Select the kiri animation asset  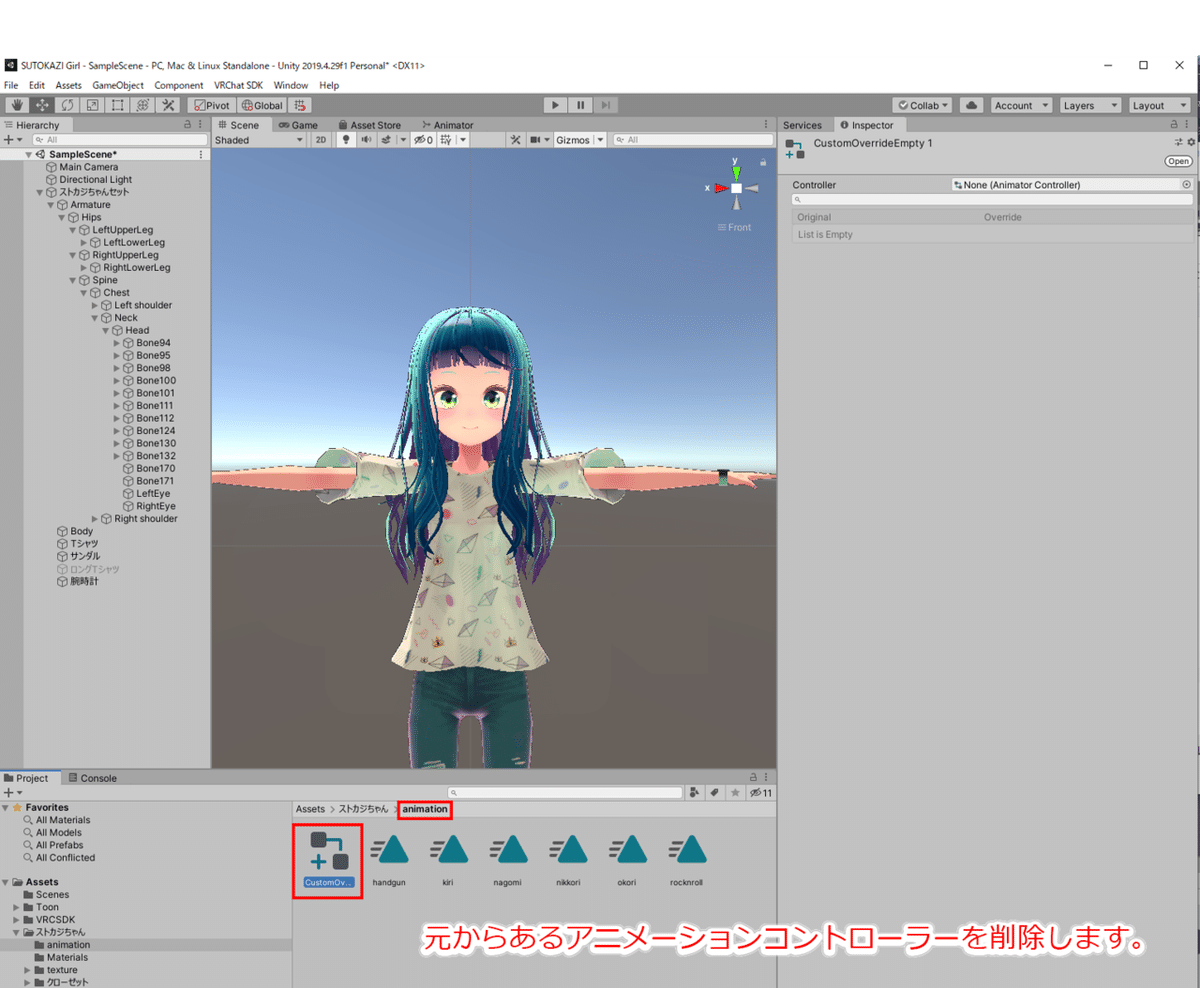pyautogui.click(x=448, y=858)
